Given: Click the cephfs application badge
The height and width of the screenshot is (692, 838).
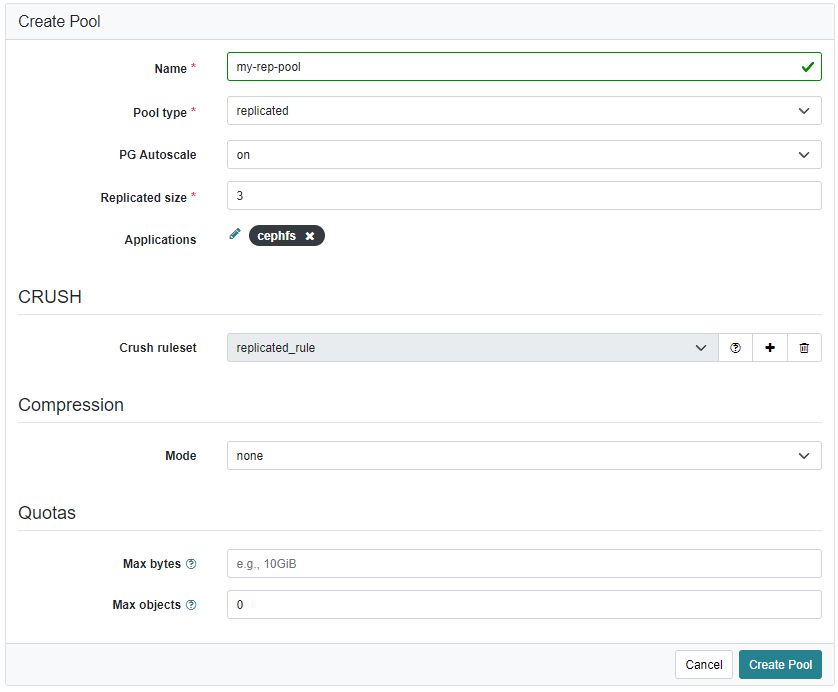Looking at the screenshot, I should pyautogui.click(x=277, y=236).
